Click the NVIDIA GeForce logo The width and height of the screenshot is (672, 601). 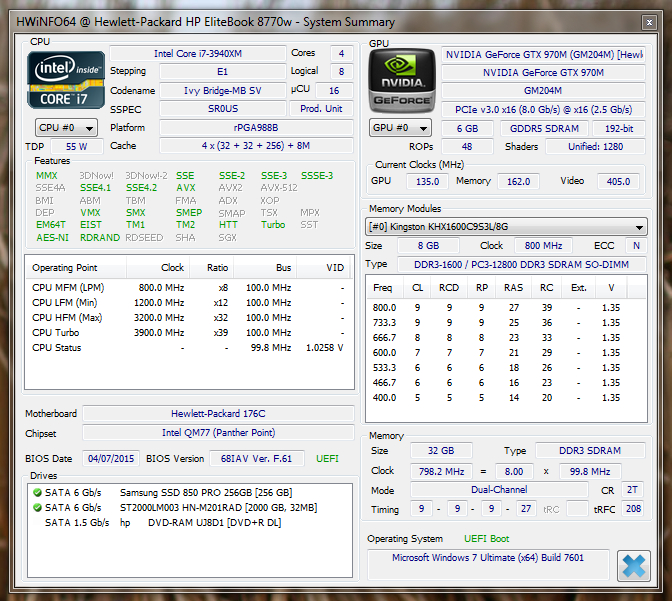[x=402, y=80]
